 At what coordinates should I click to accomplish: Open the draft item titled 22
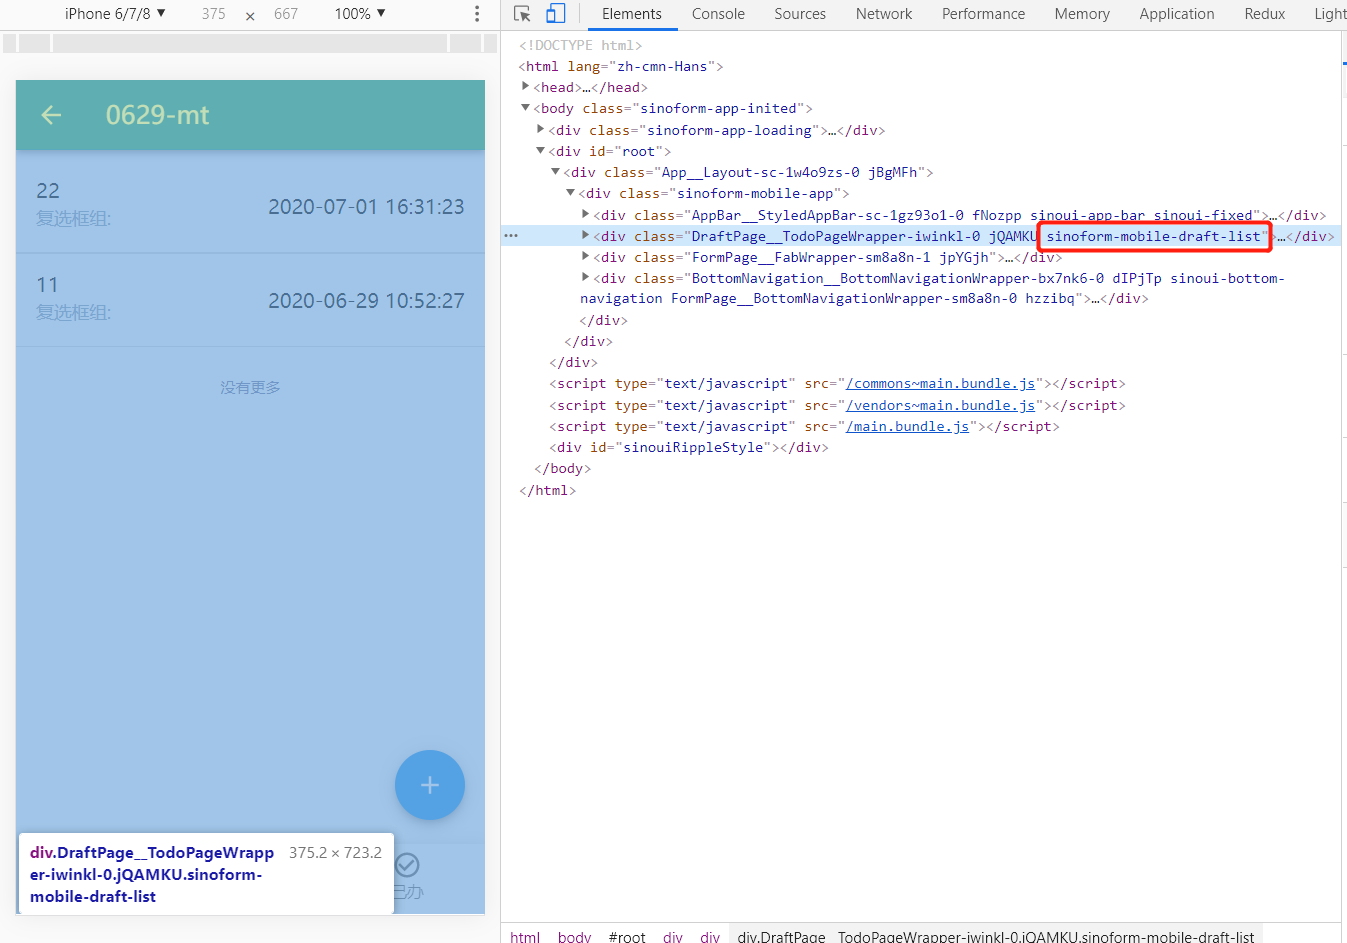[250, 206]
